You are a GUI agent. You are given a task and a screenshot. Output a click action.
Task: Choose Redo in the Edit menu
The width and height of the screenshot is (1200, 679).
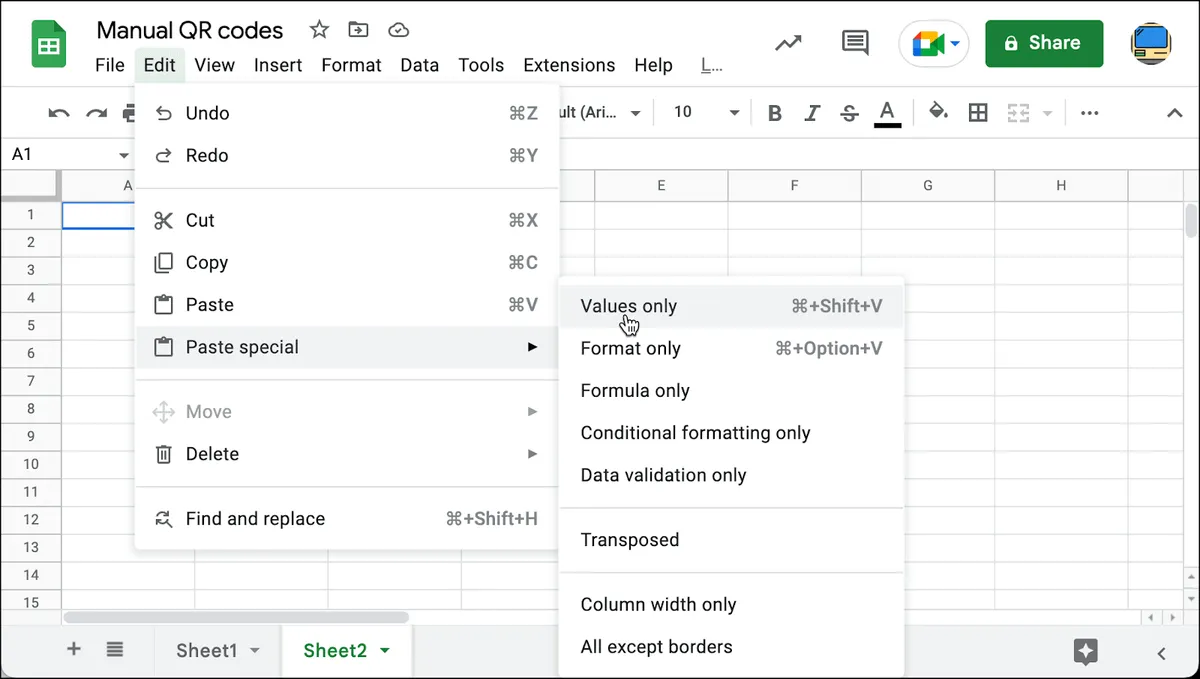point(346,155)
